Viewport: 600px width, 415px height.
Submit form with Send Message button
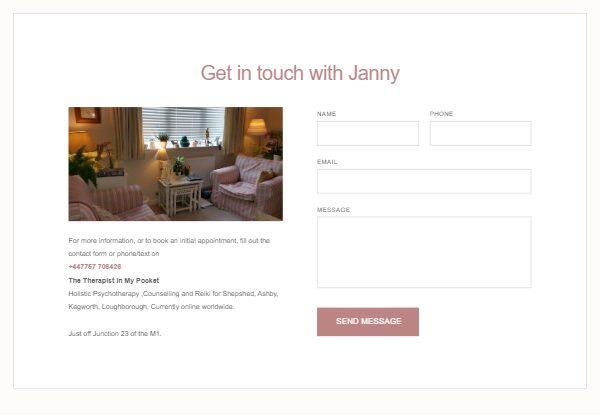(x=367, y=322)
